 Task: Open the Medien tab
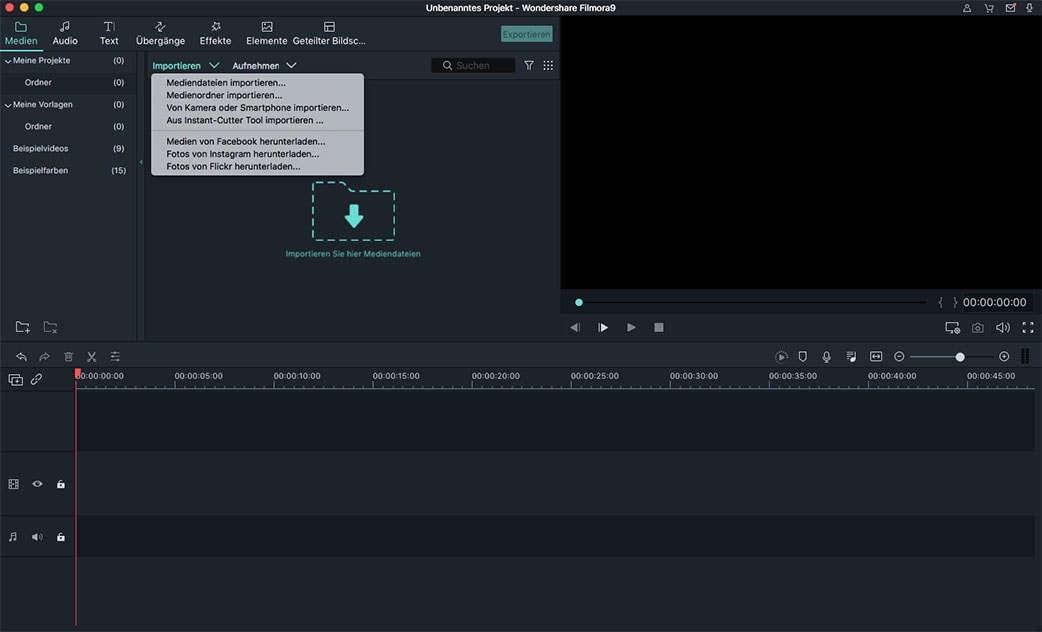(x=21, y=33)
